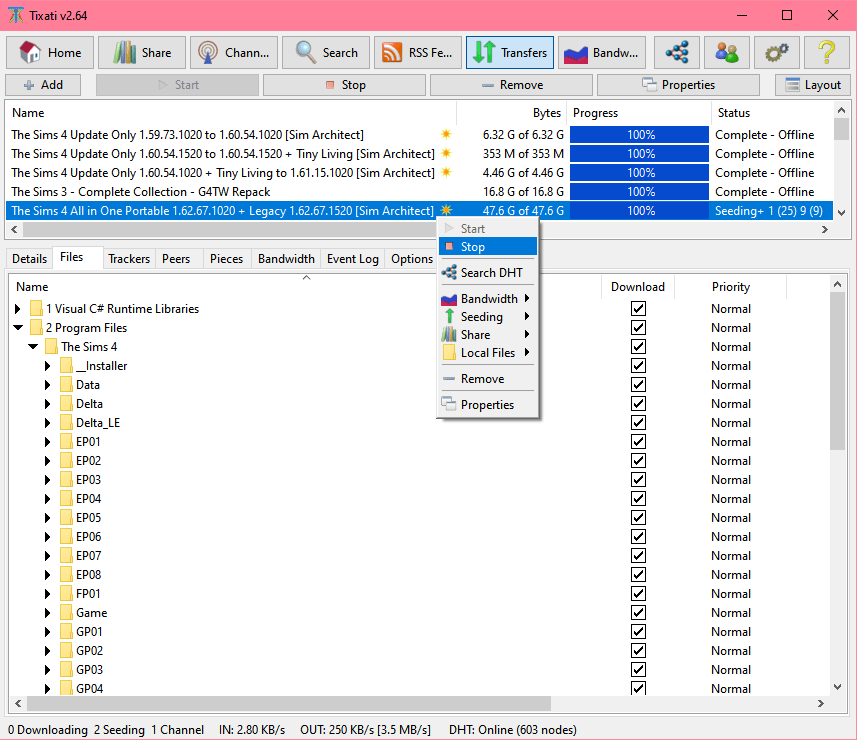Screen dimensions: 857x740
Task: Click the Add button
Action: [x=43, y=85]
